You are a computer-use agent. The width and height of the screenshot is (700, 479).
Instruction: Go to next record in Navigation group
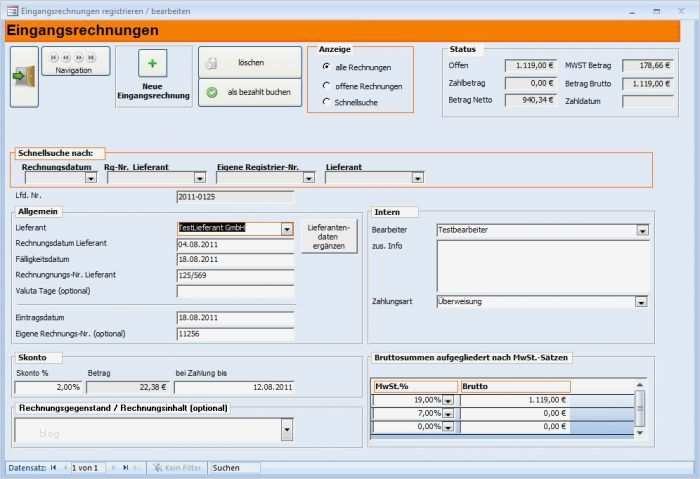[79, 58]
